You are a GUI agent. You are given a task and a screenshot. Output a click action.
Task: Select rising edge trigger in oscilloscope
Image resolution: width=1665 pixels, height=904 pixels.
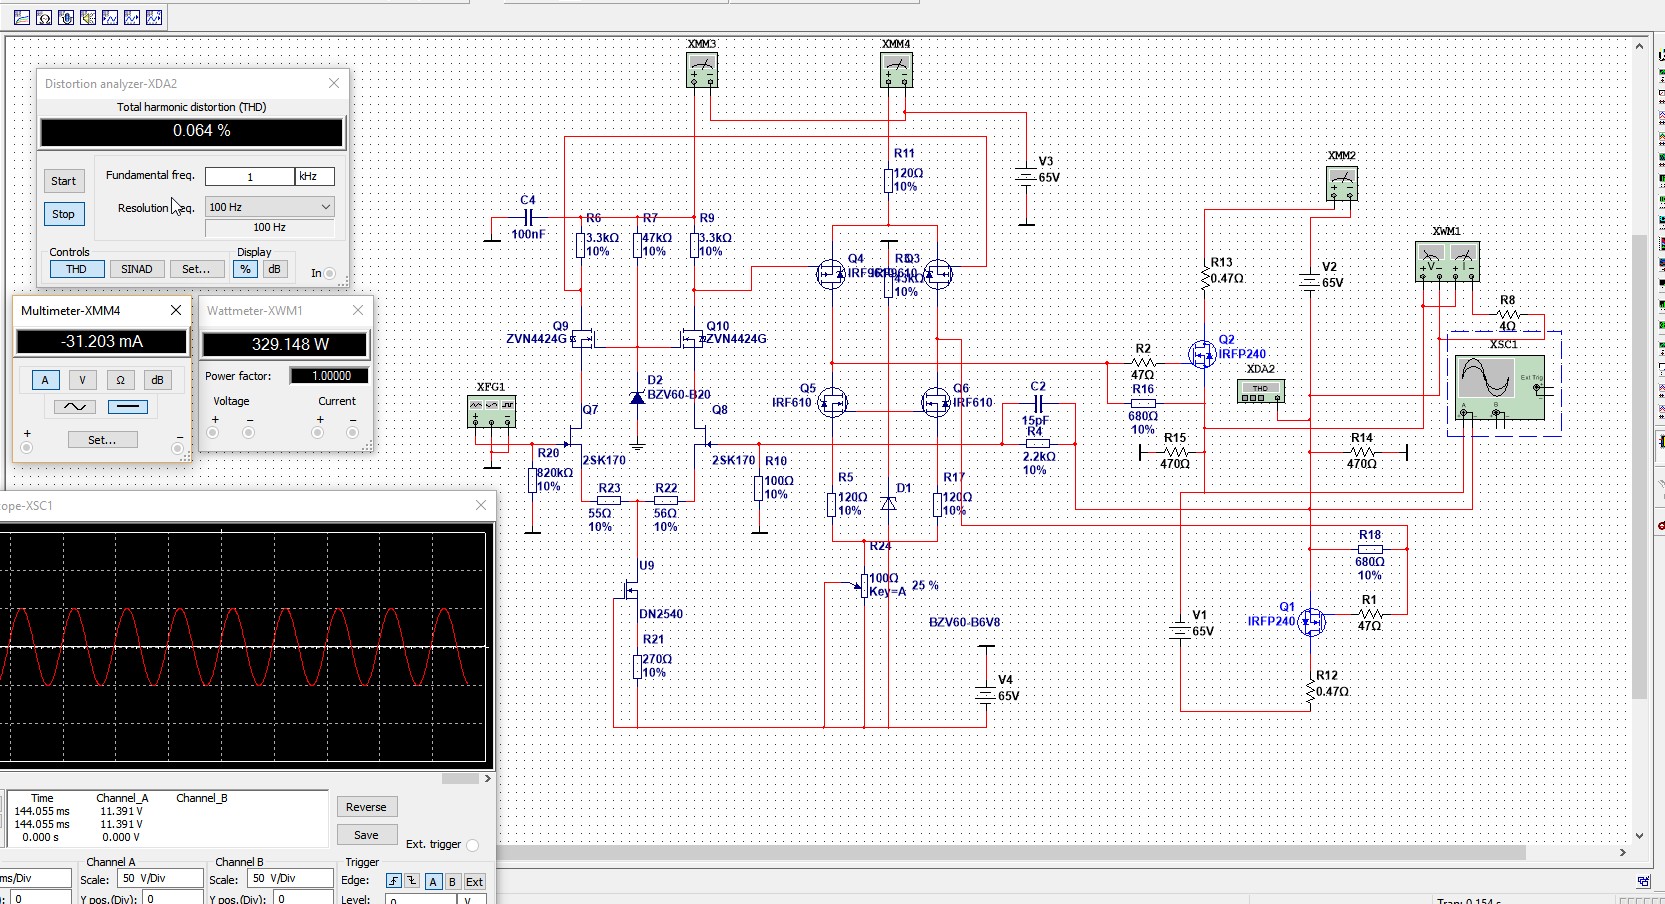click(x=394, y=881)
